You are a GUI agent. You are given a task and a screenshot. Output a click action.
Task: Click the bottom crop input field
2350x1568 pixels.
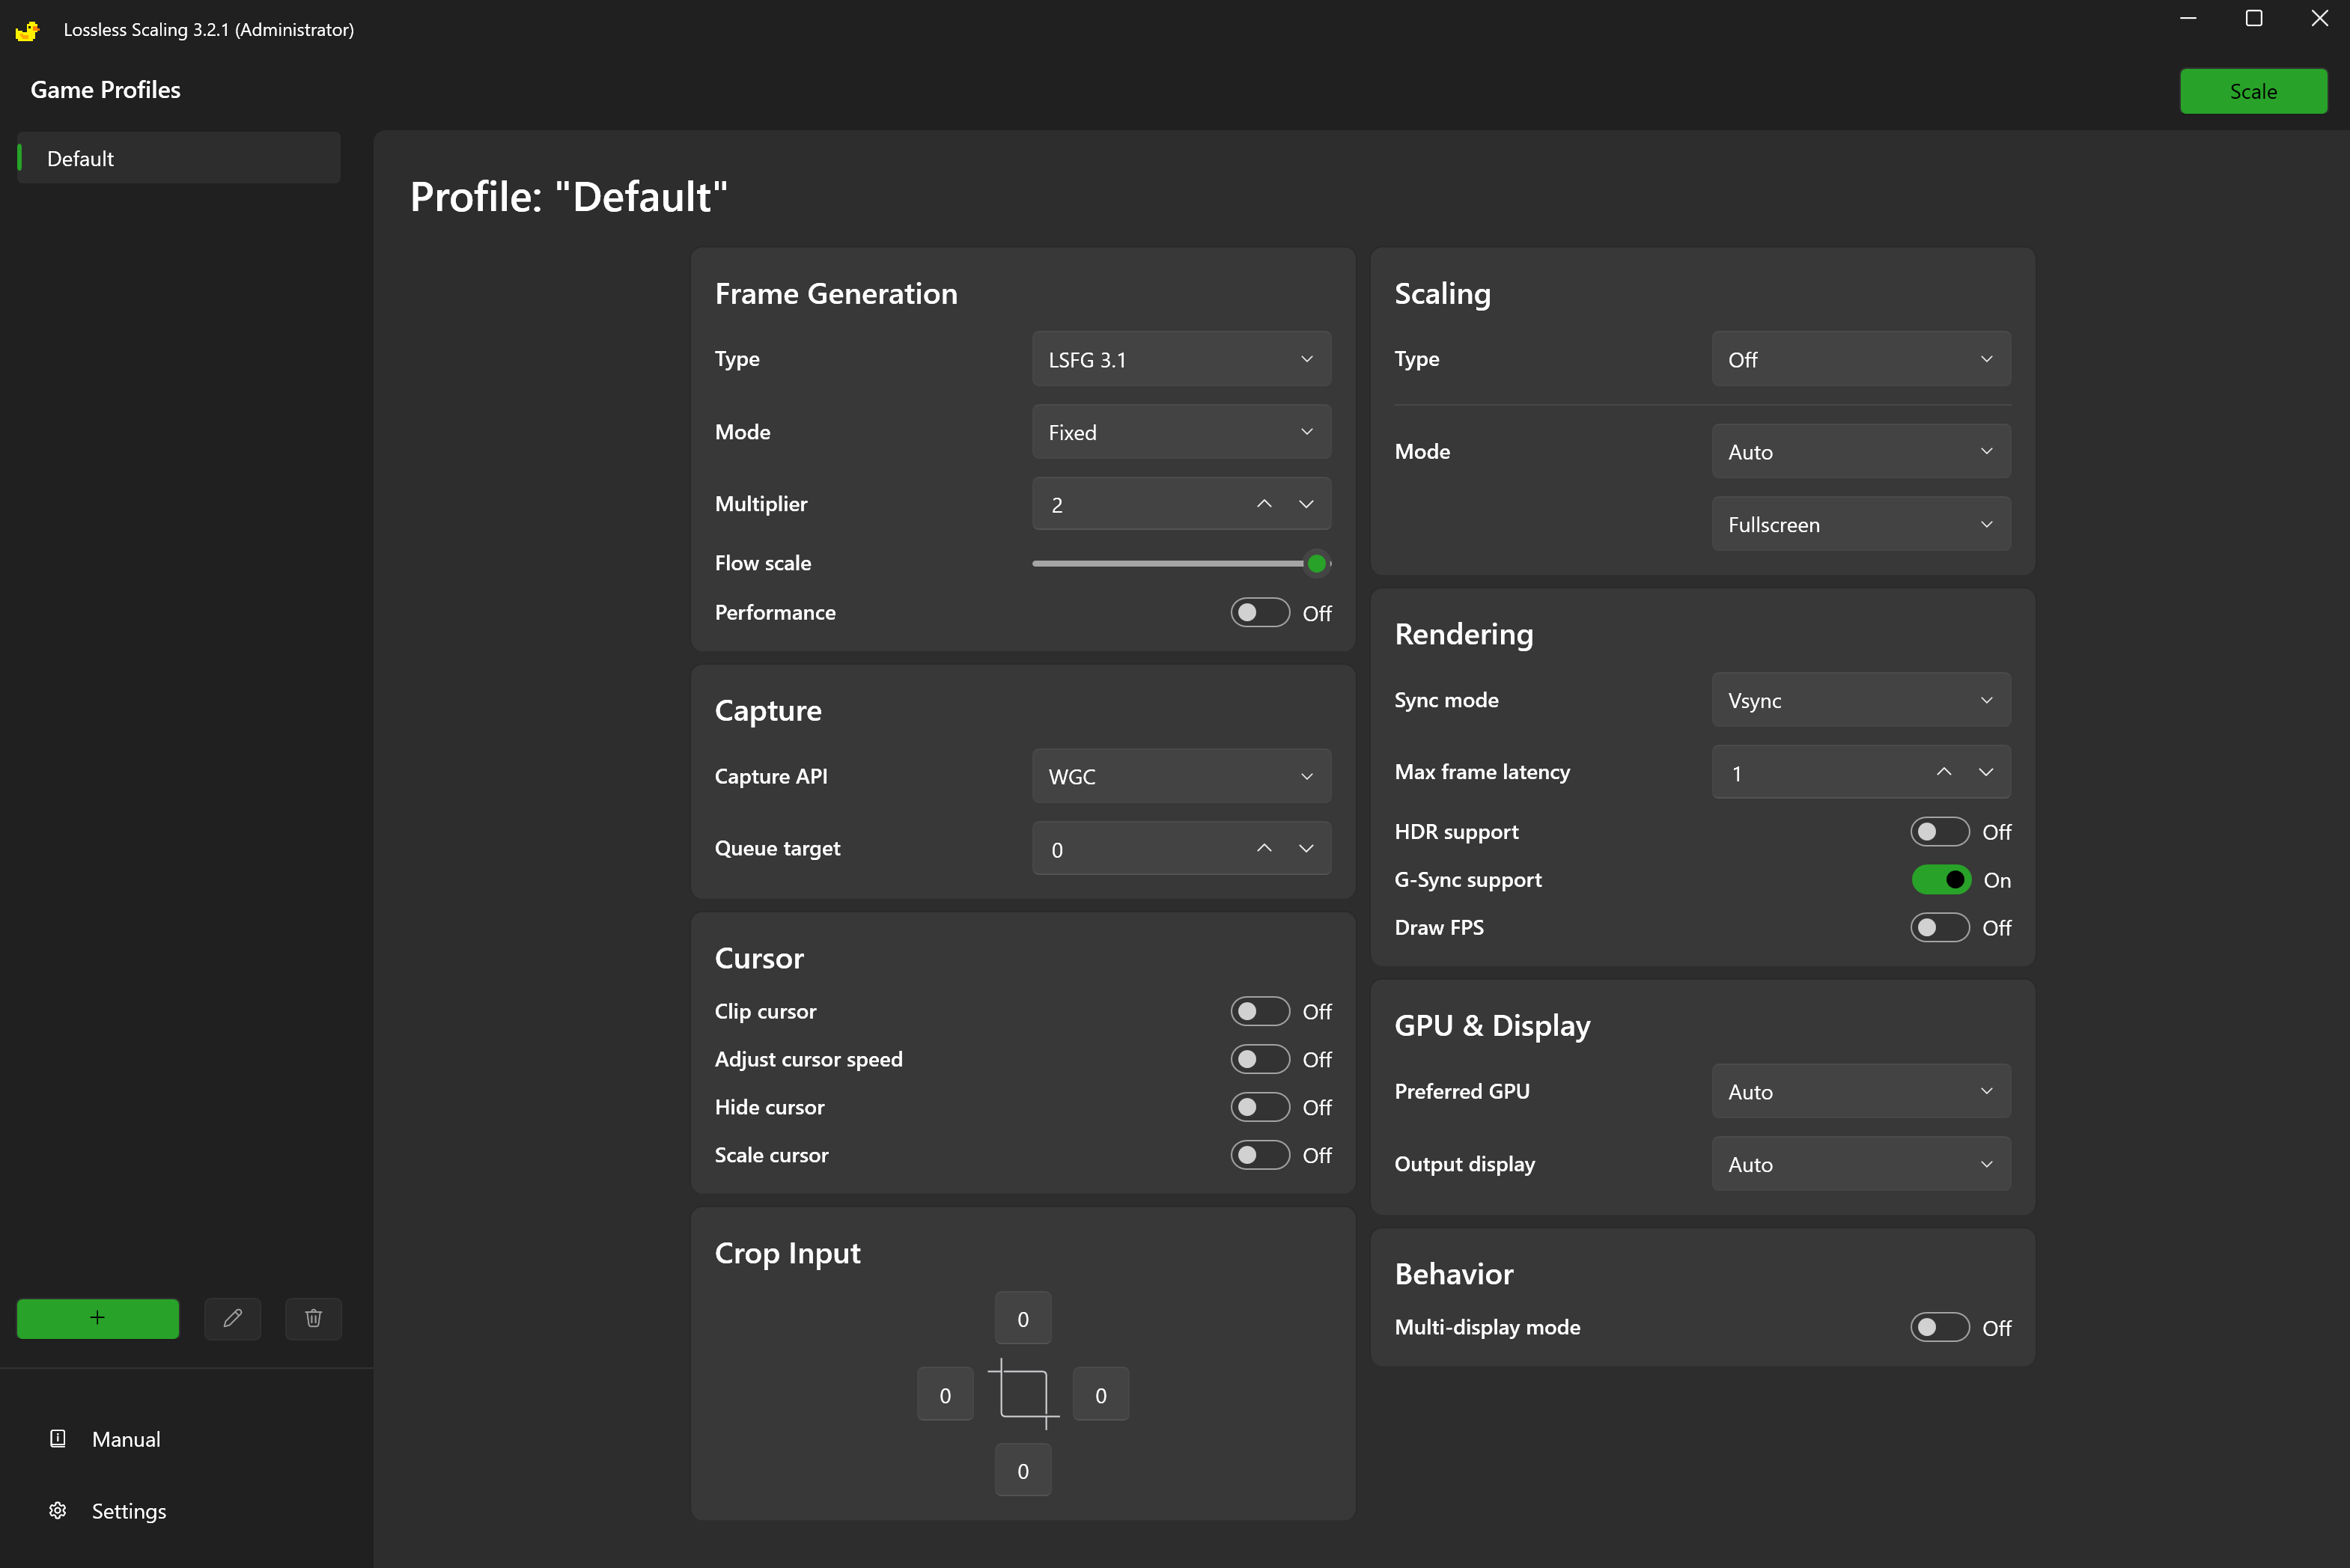(1023, 1470)
